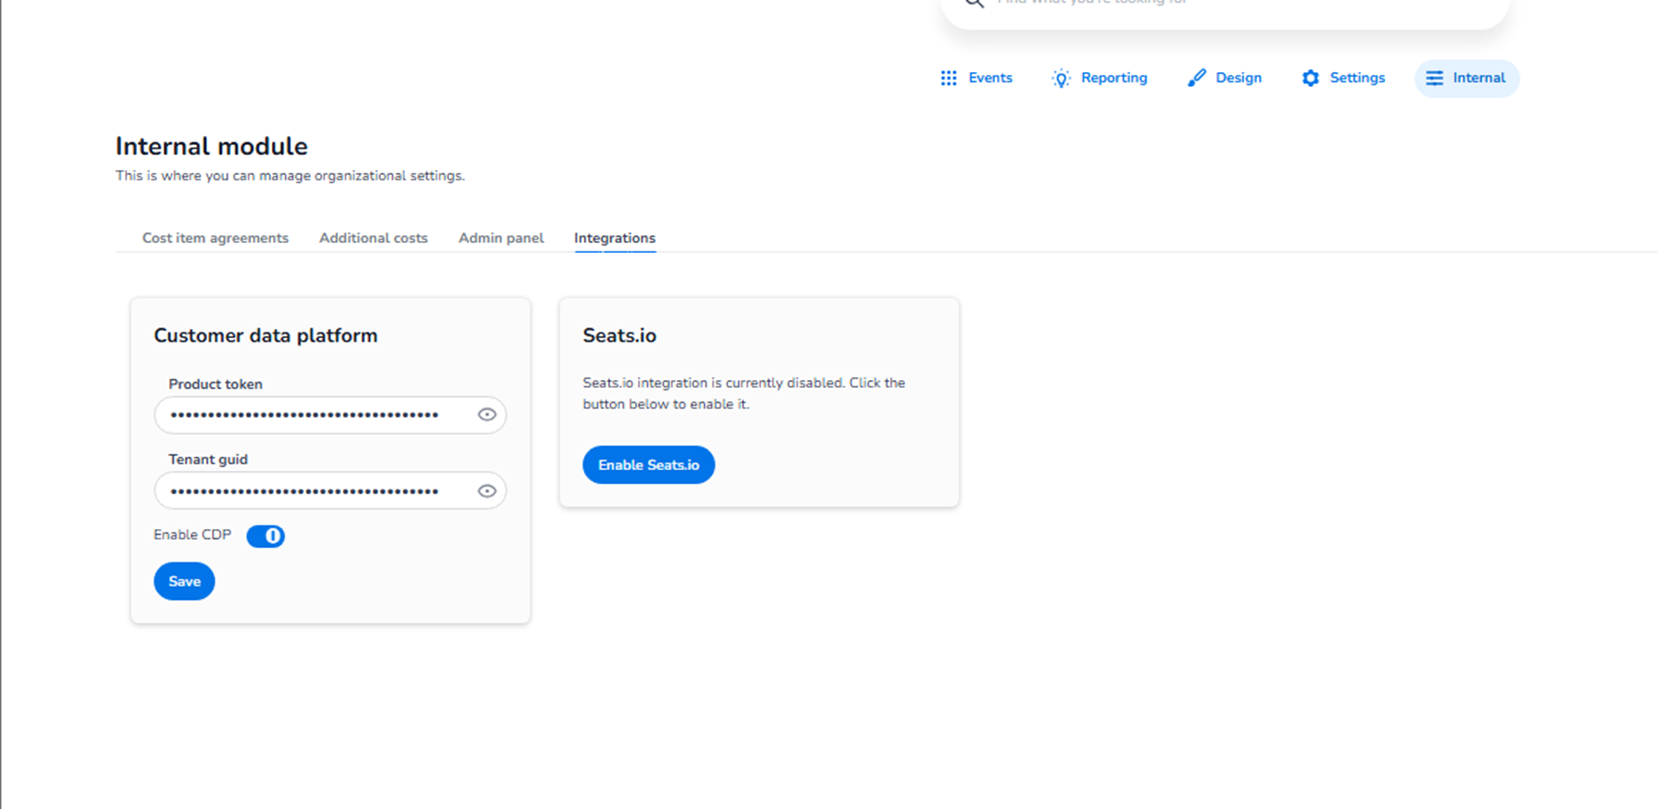The image size is (1657, 809).
Task: Switch to Cost item agreements tab
Action: [215, 238]
